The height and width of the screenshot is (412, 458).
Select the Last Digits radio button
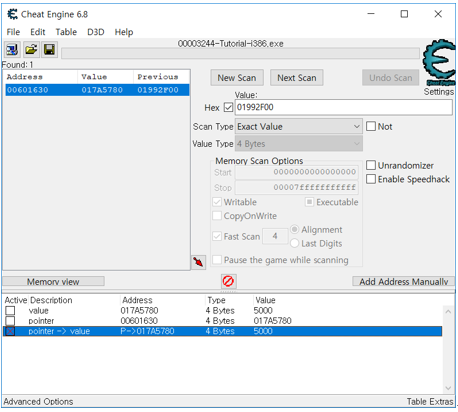pyautogui.click(x=294, y=243)
